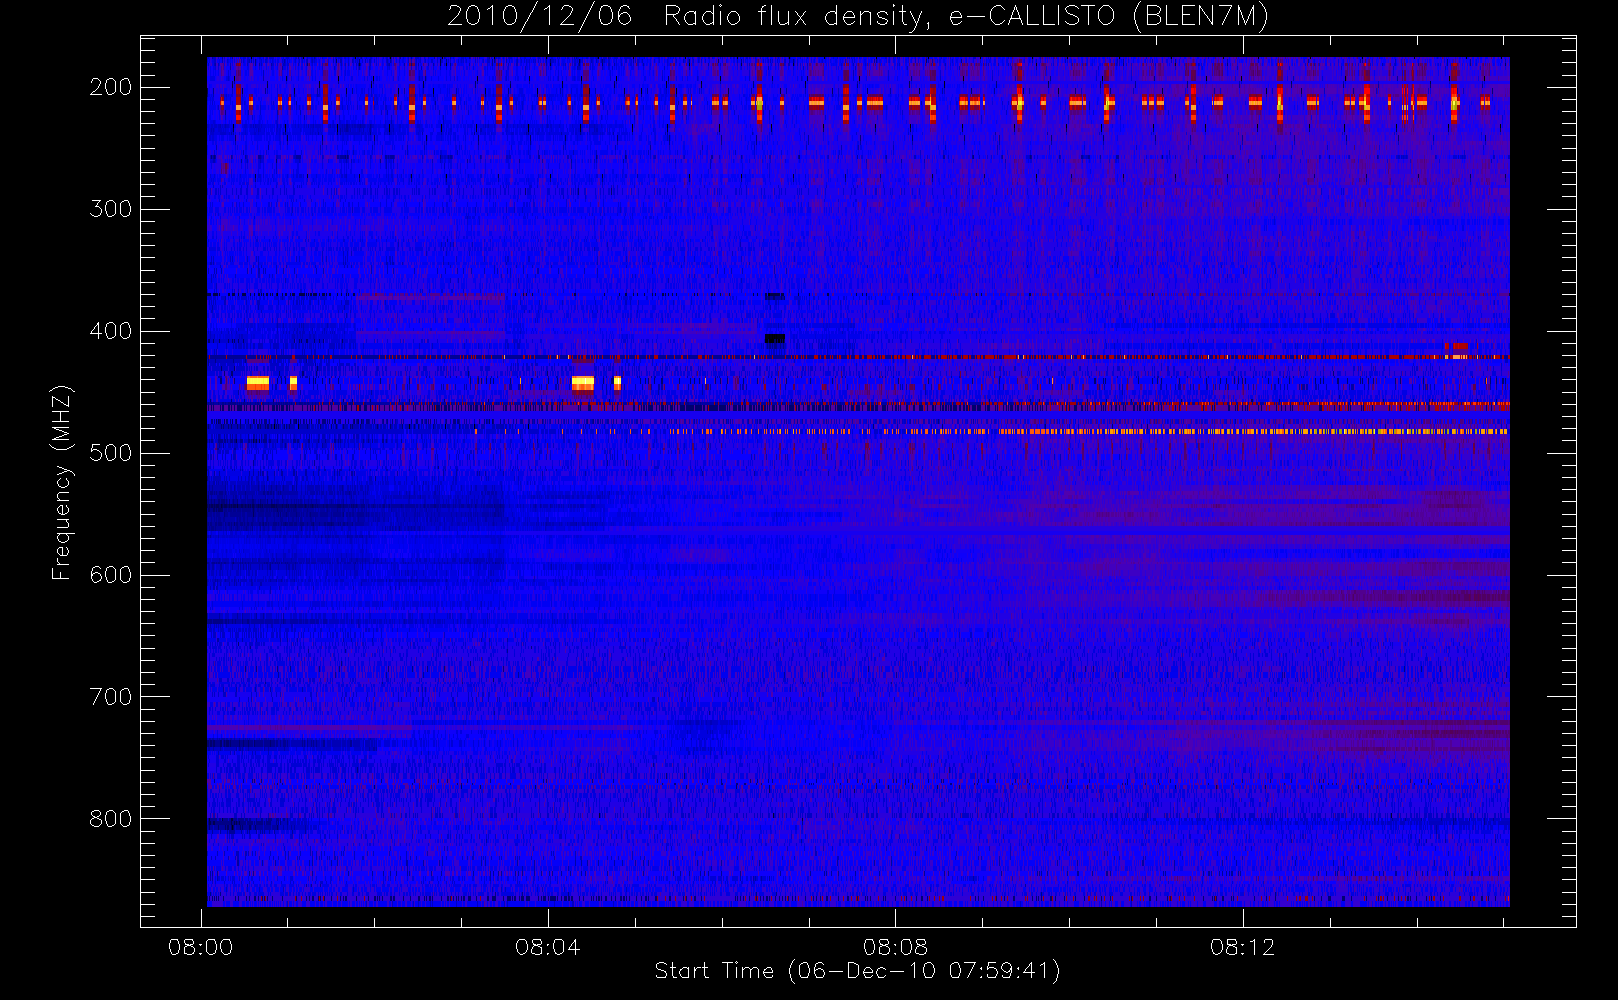Click the 'Start Time (06-Dec-10 07:59:41)' label
The width and height of the screenshot is (1618, 1000).
[x=857, y=971]
